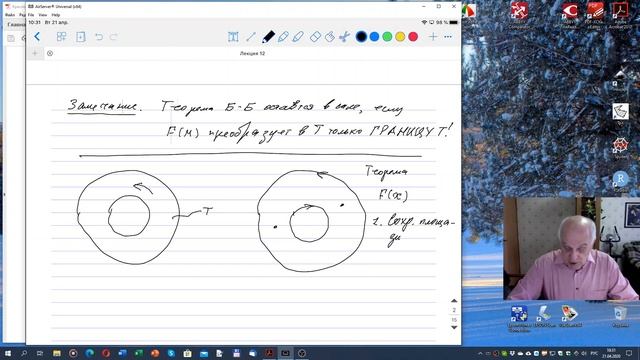Image resolution: width=640 pixels, height=360 pixels.
Task: Go to next page with down arrow
Action: coord(454,327)
